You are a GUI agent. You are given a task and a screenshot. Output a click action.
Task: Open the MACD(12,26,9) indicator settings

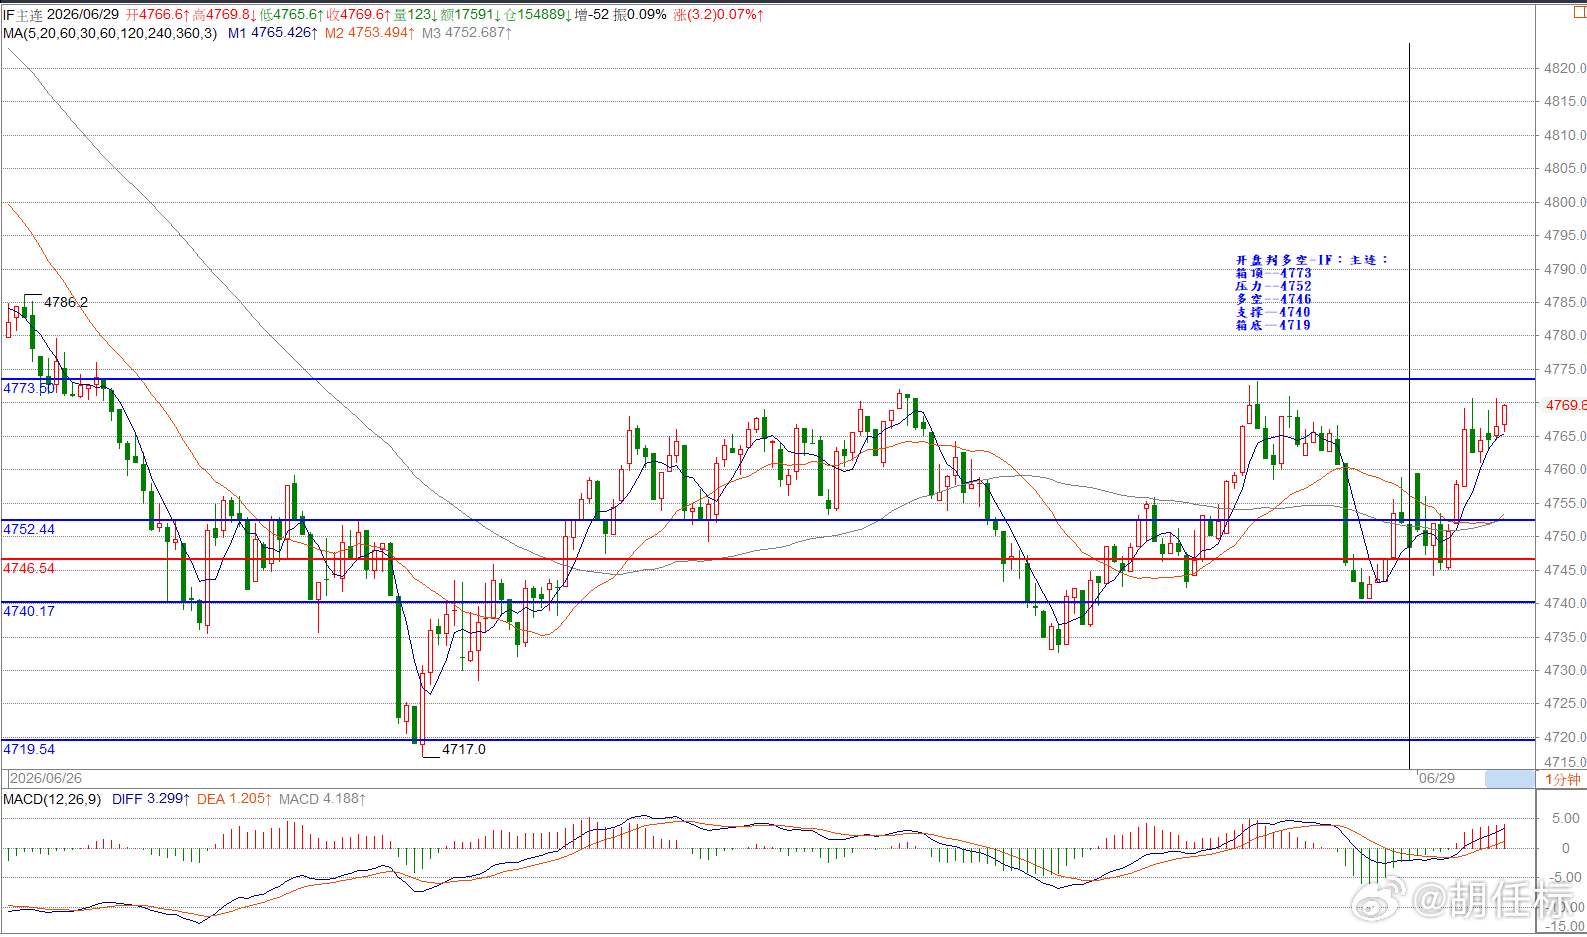click(x=52, y=799)
